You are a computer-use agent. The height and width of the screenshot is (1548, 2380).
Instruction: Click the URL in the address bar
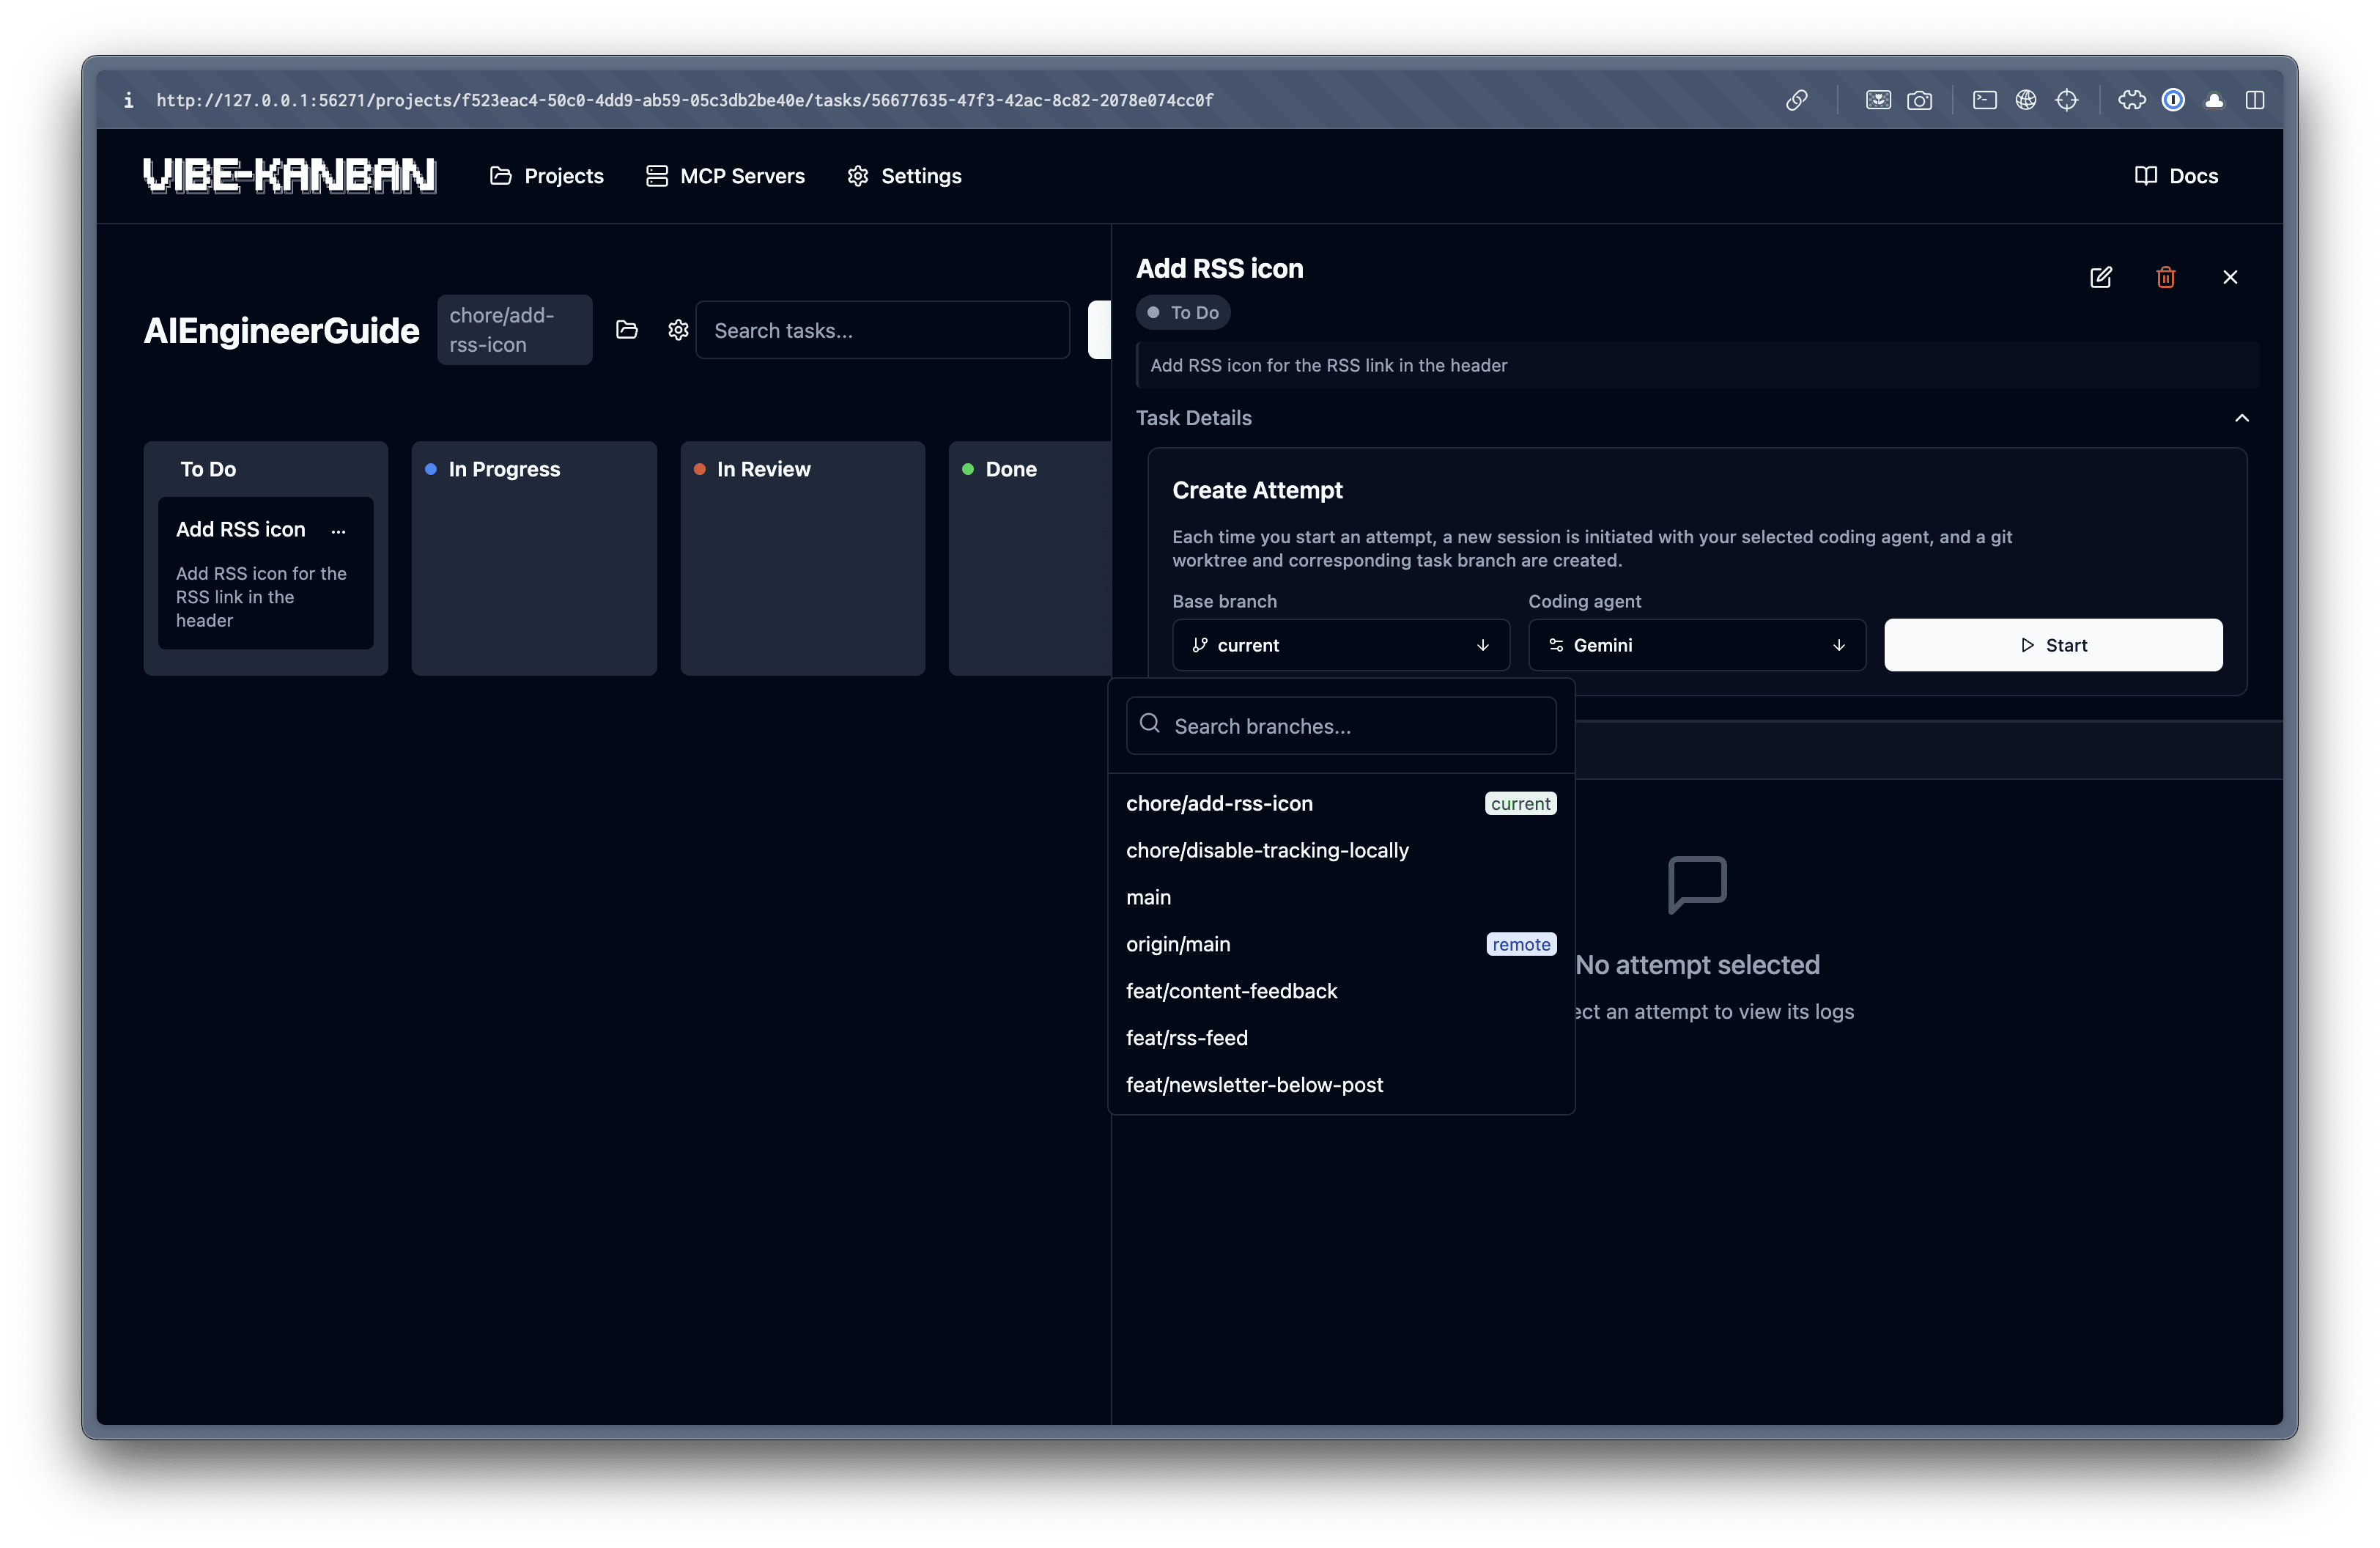click(684, 100)
